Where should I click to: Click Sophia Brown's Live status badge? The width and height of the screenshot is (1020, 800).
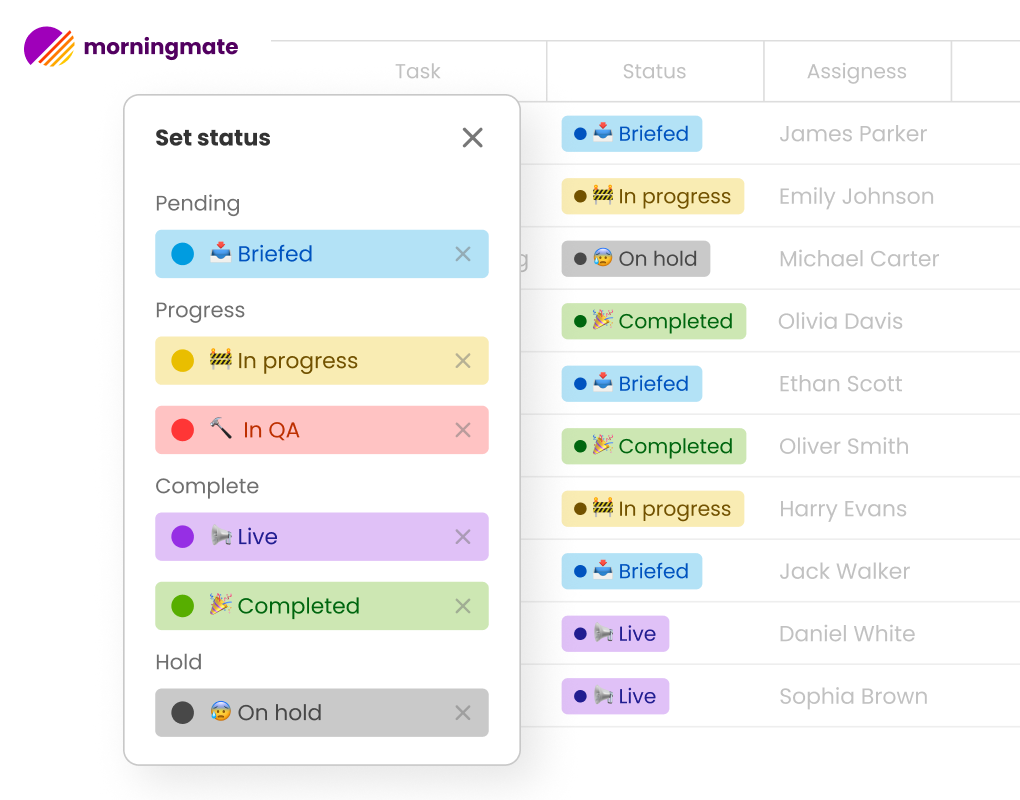coord(615,697)
